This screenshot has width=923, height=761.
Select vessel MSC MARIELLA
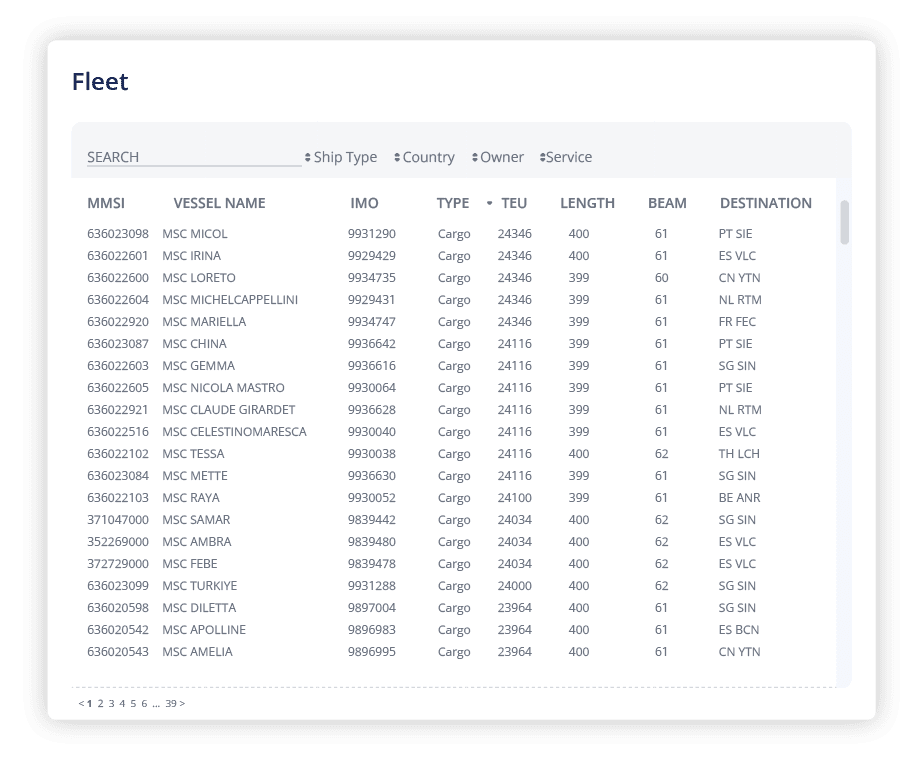204,322
